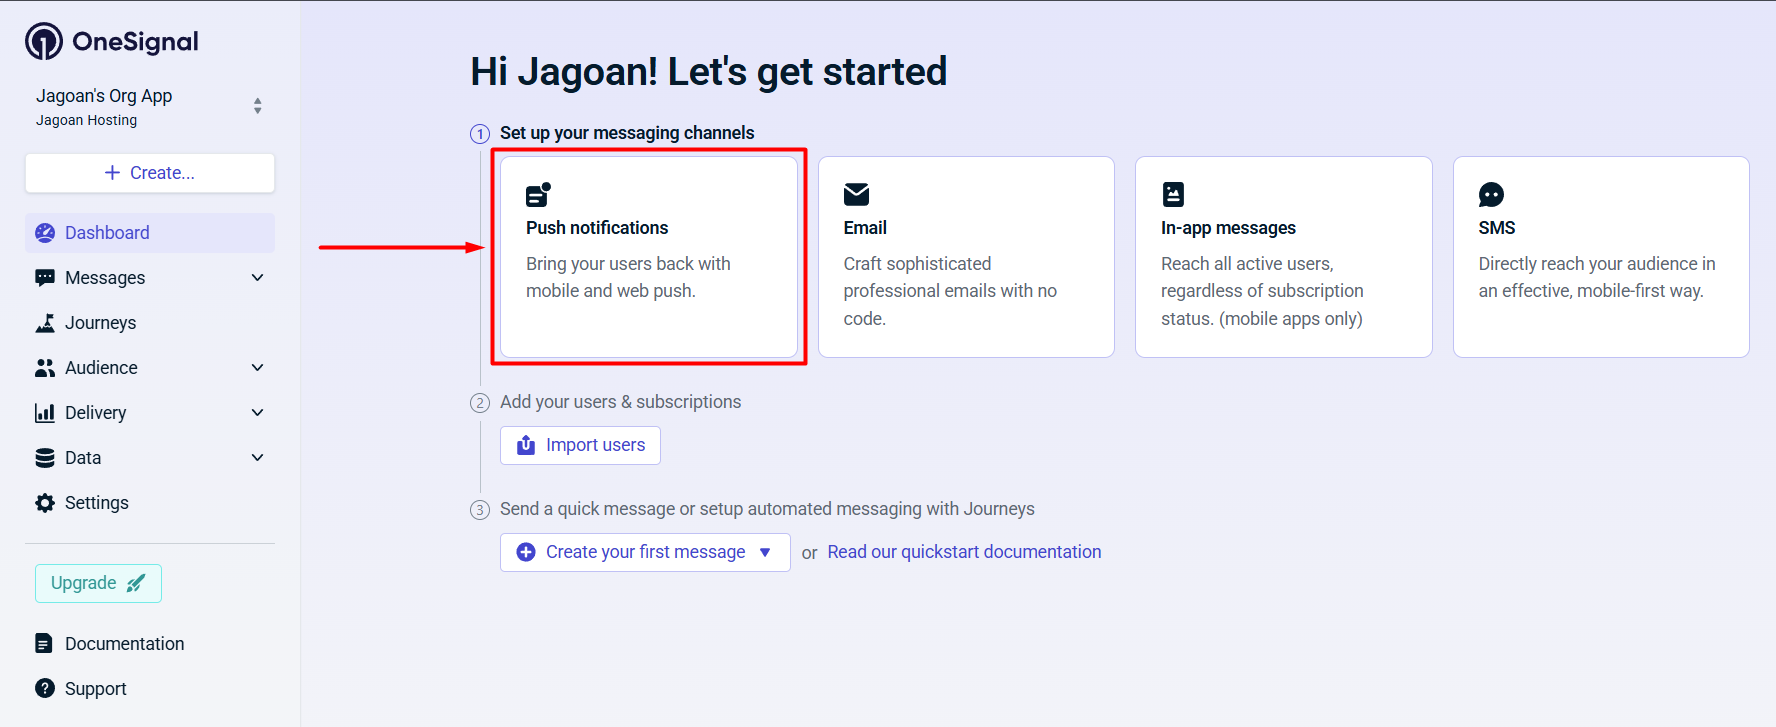Expand the Data menu chevron

click(x=257, y=458)
